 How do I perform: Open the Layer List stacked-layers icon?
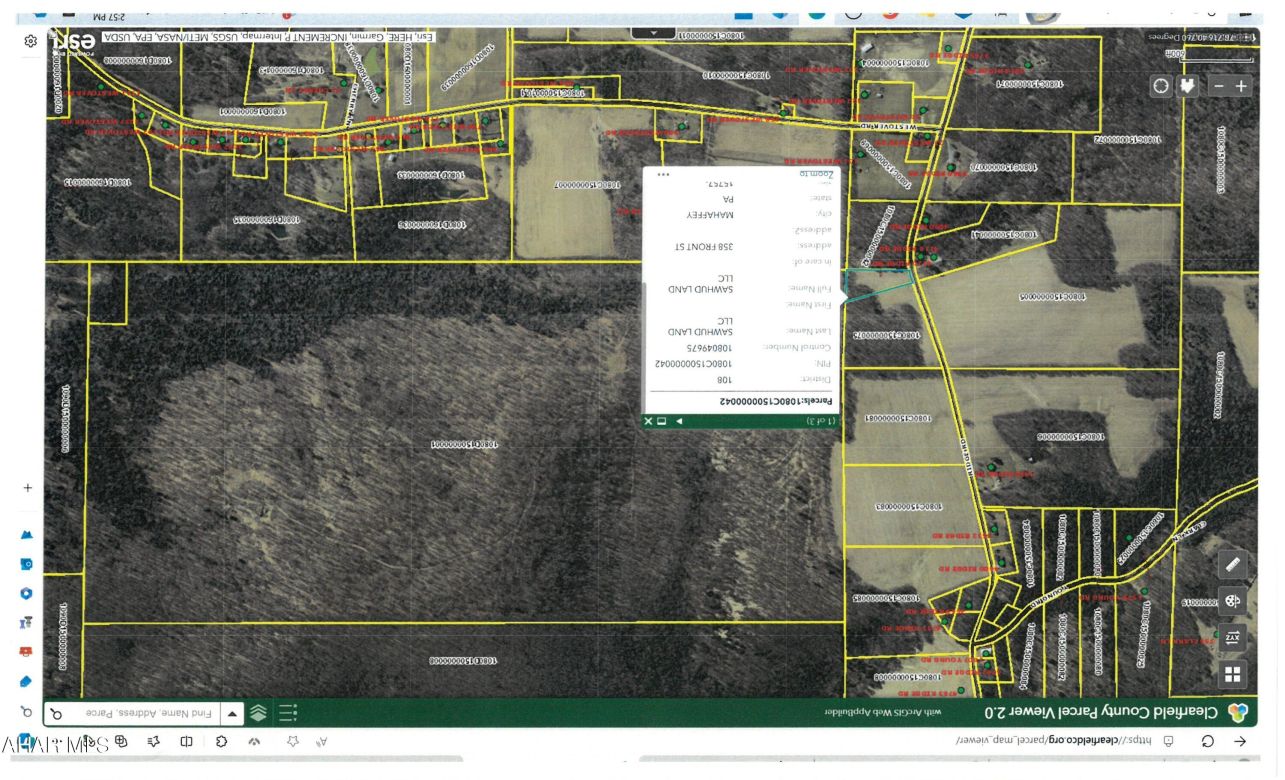[x=258, y=713]
